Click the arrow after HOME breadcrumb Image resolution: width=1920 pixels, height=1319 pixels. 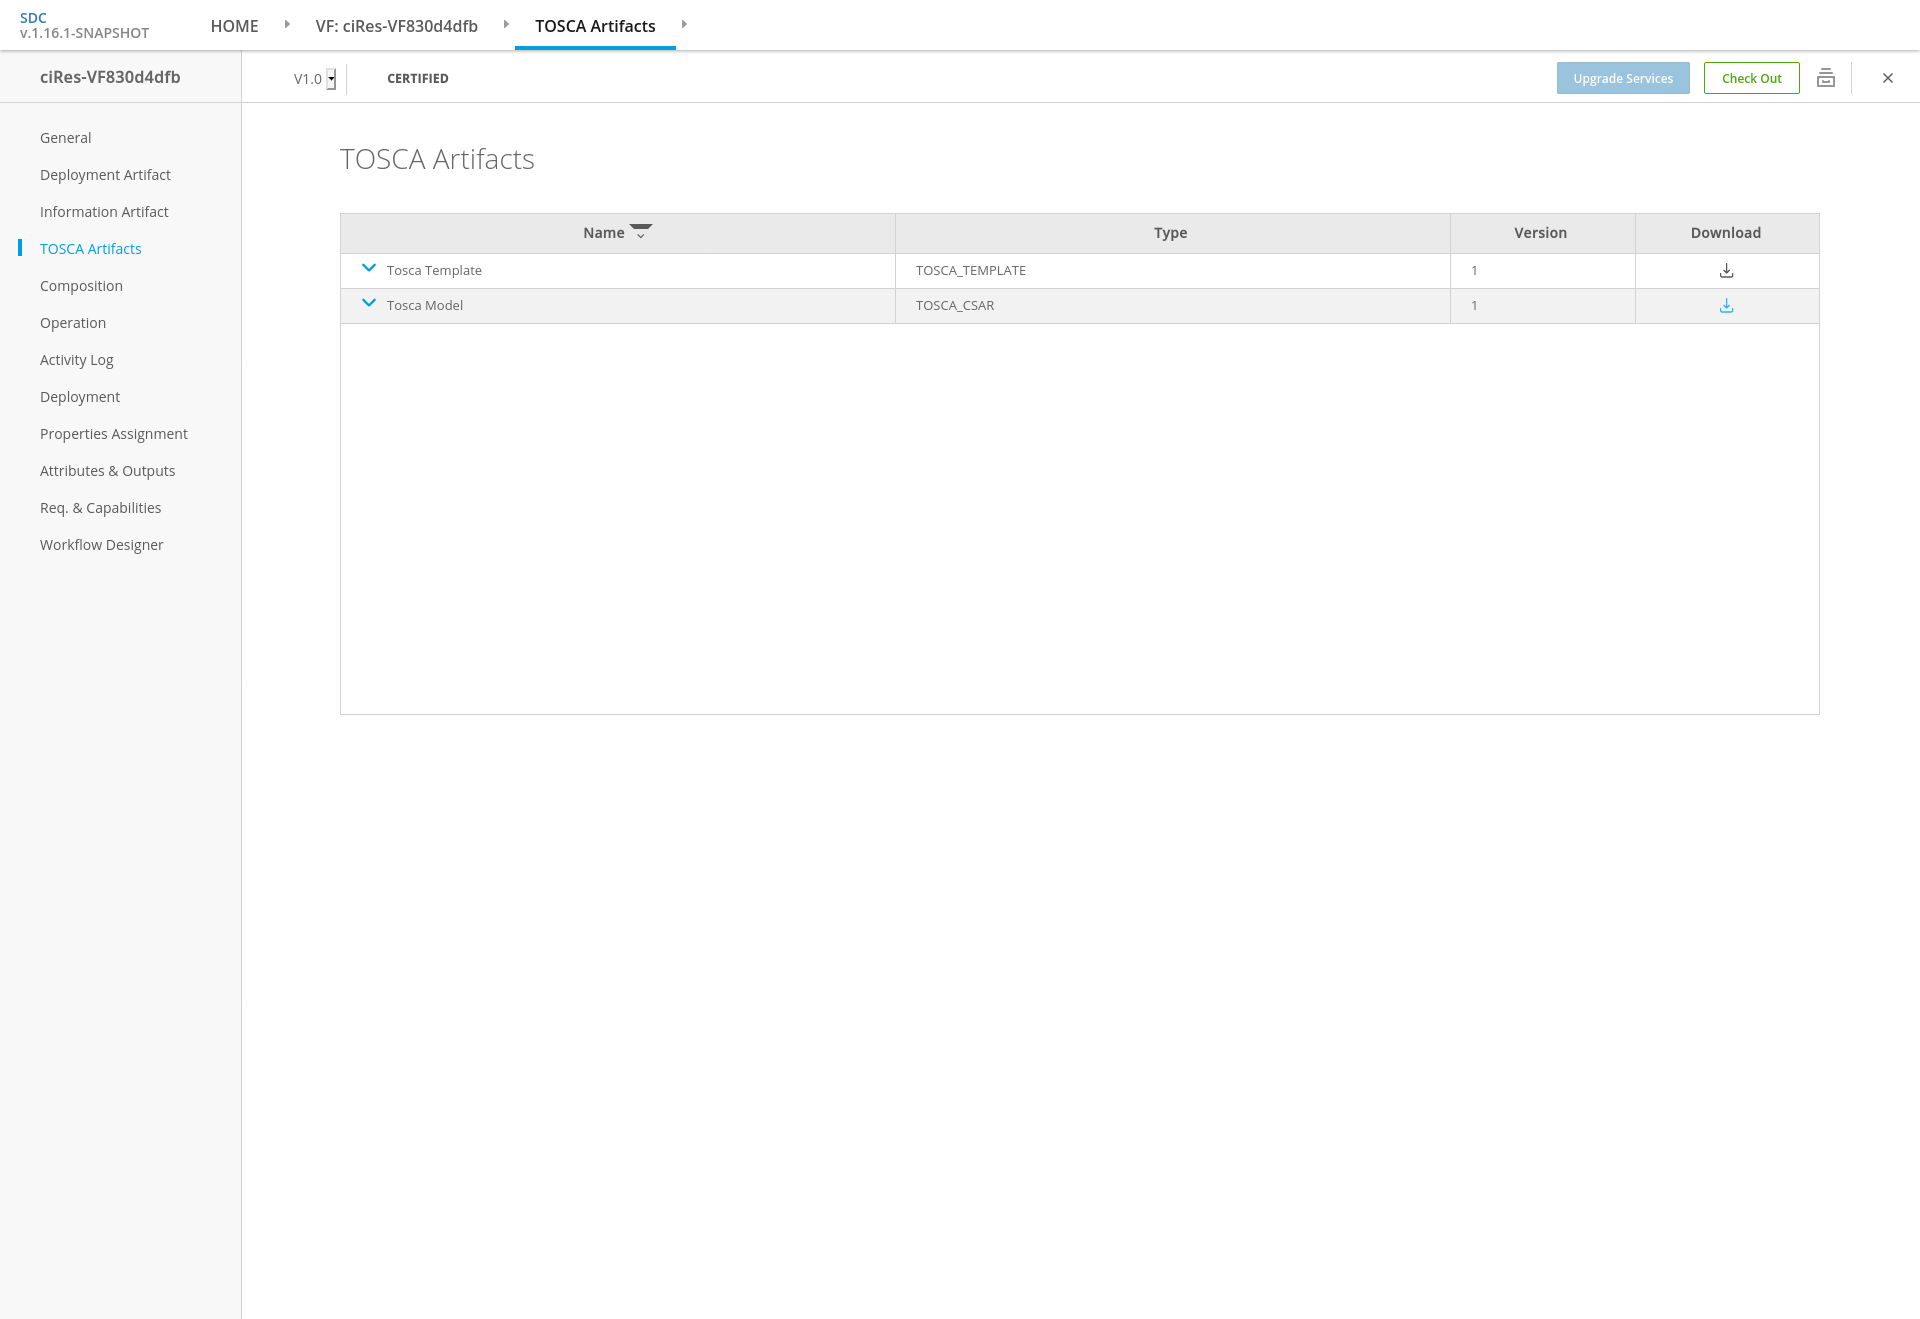pos(287,24)
